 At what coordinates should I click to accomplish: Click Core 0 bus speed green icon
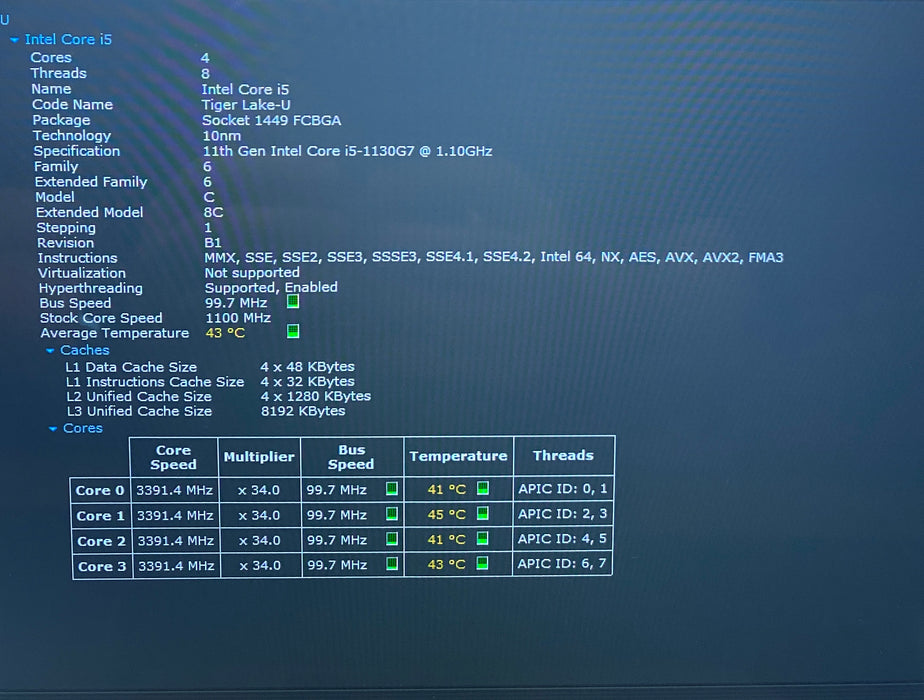(x=392, y=488)
